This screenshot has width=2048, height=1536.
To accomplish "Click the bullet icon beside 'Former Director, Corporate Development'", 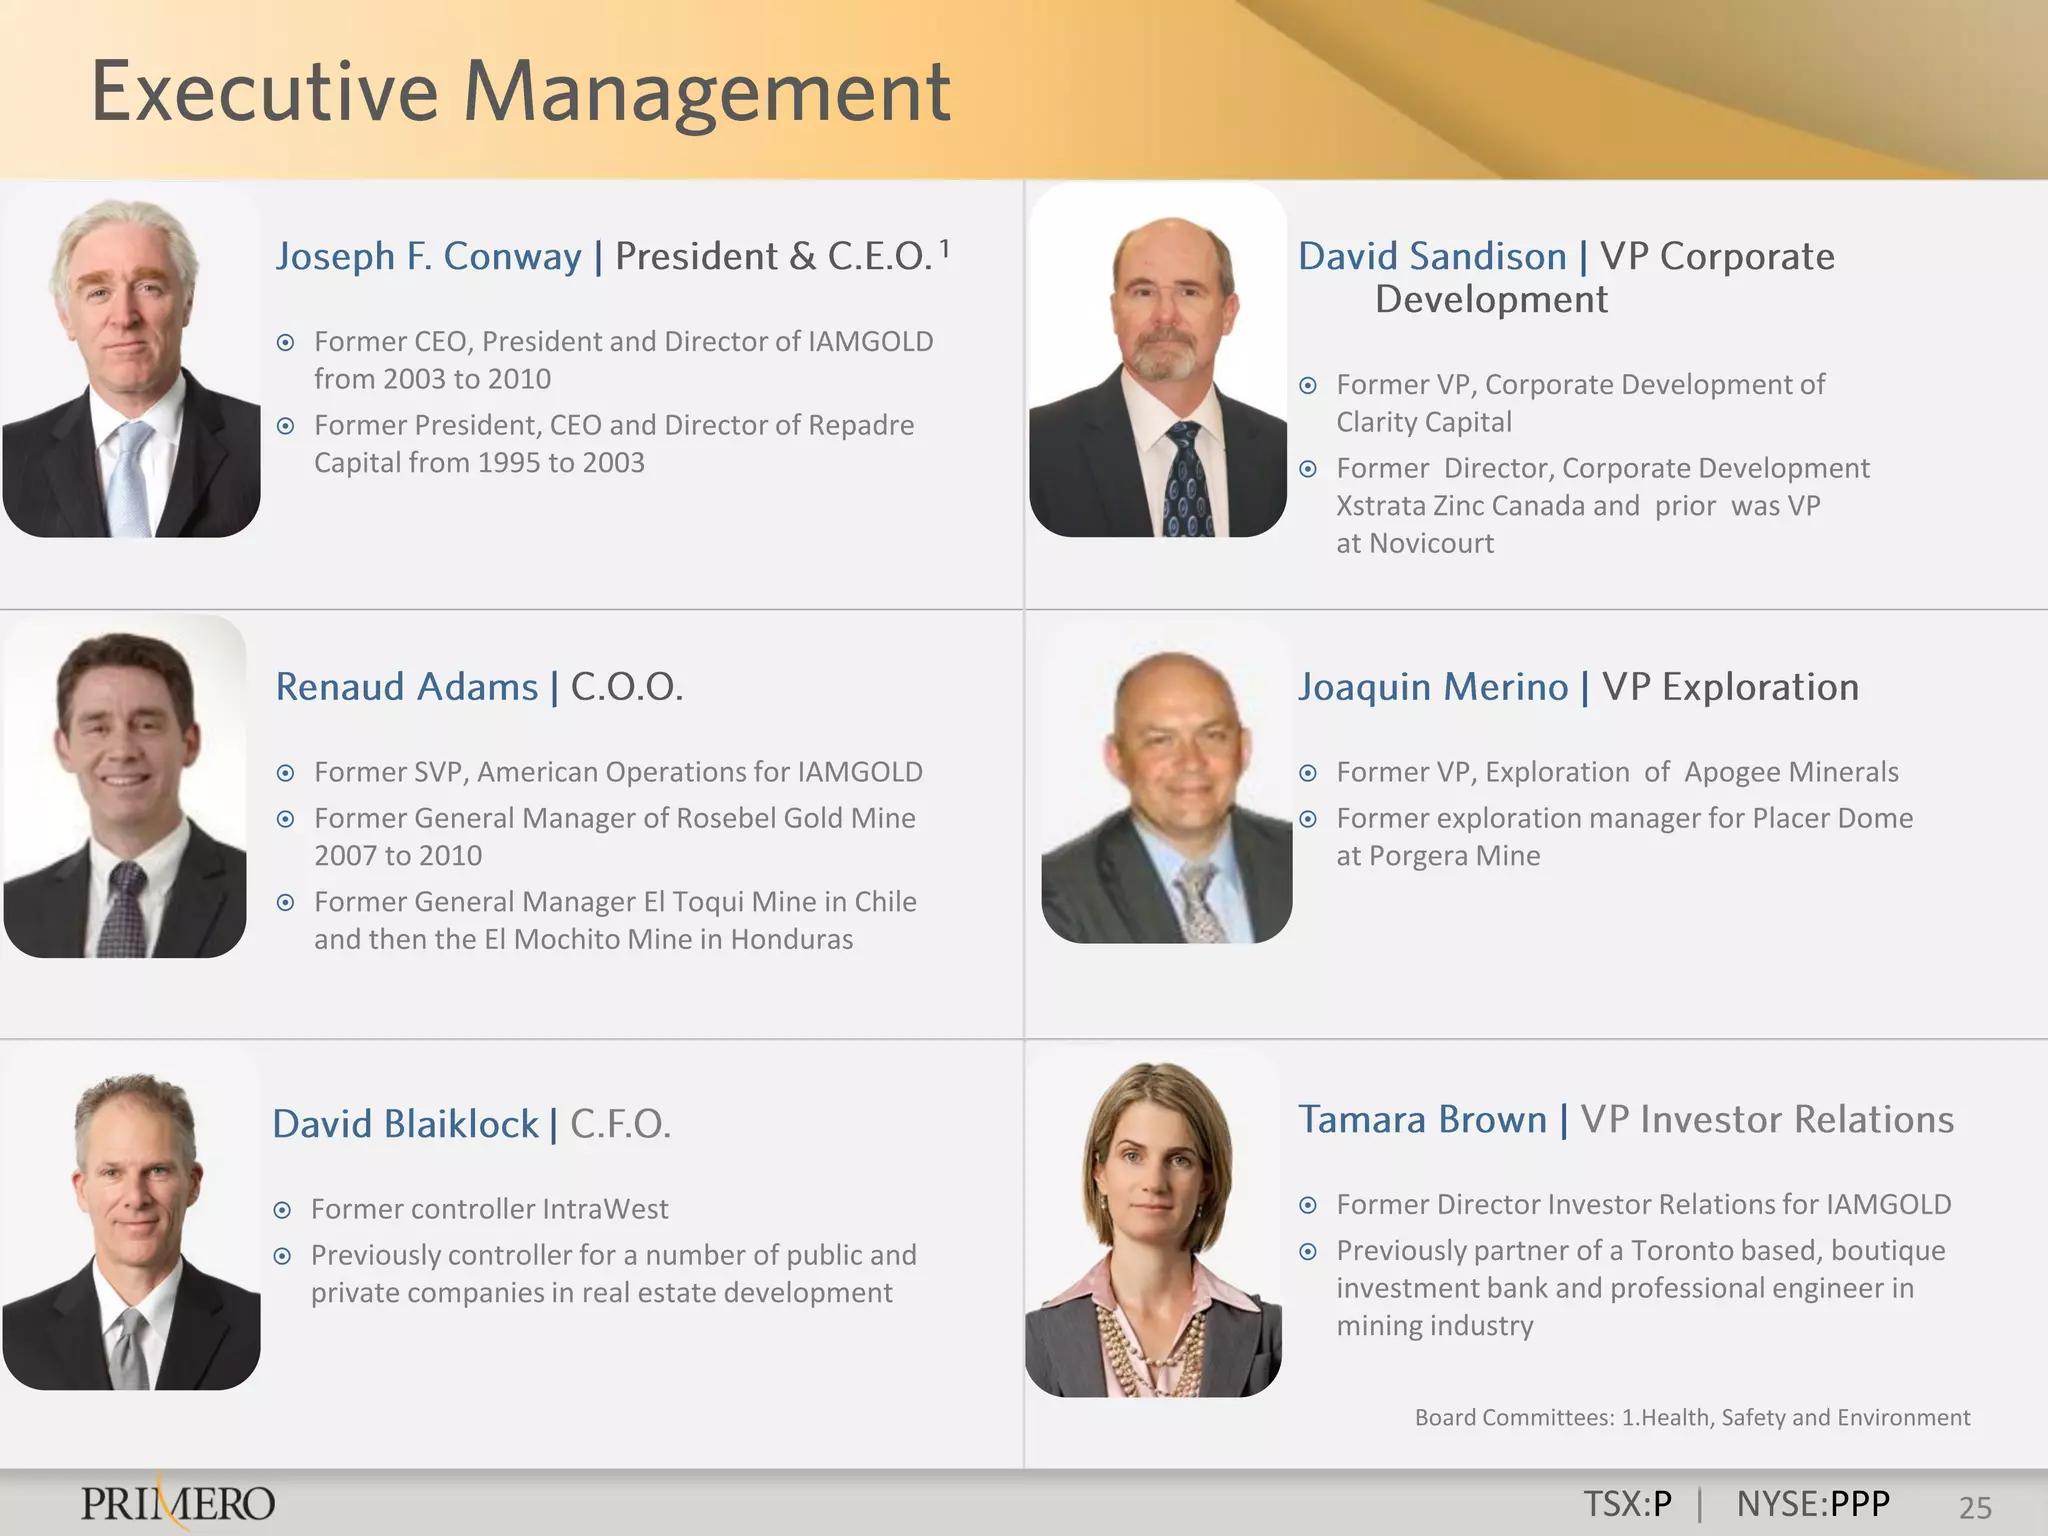I will coord(1308,470).
